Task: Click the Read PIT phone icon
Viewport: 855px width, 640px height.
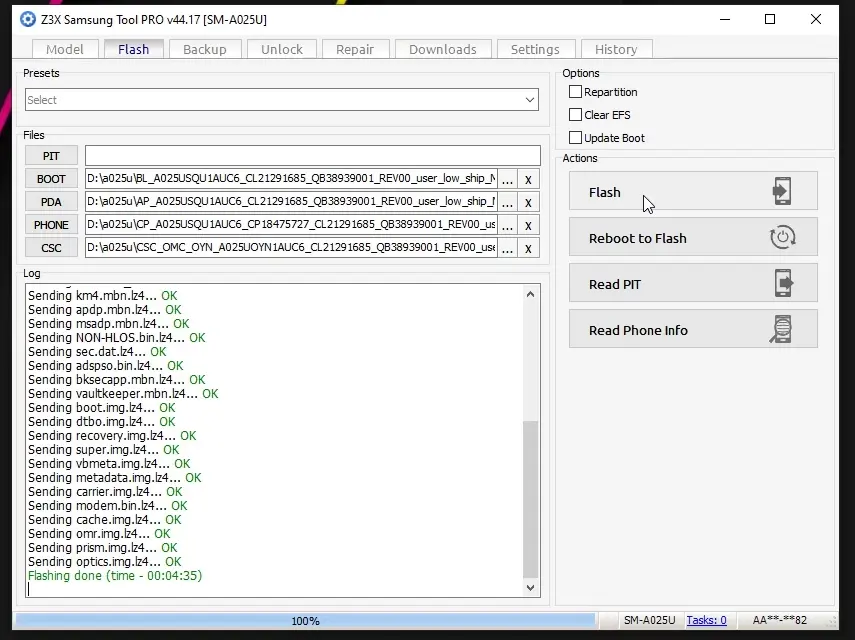Action: coord(782,284)
